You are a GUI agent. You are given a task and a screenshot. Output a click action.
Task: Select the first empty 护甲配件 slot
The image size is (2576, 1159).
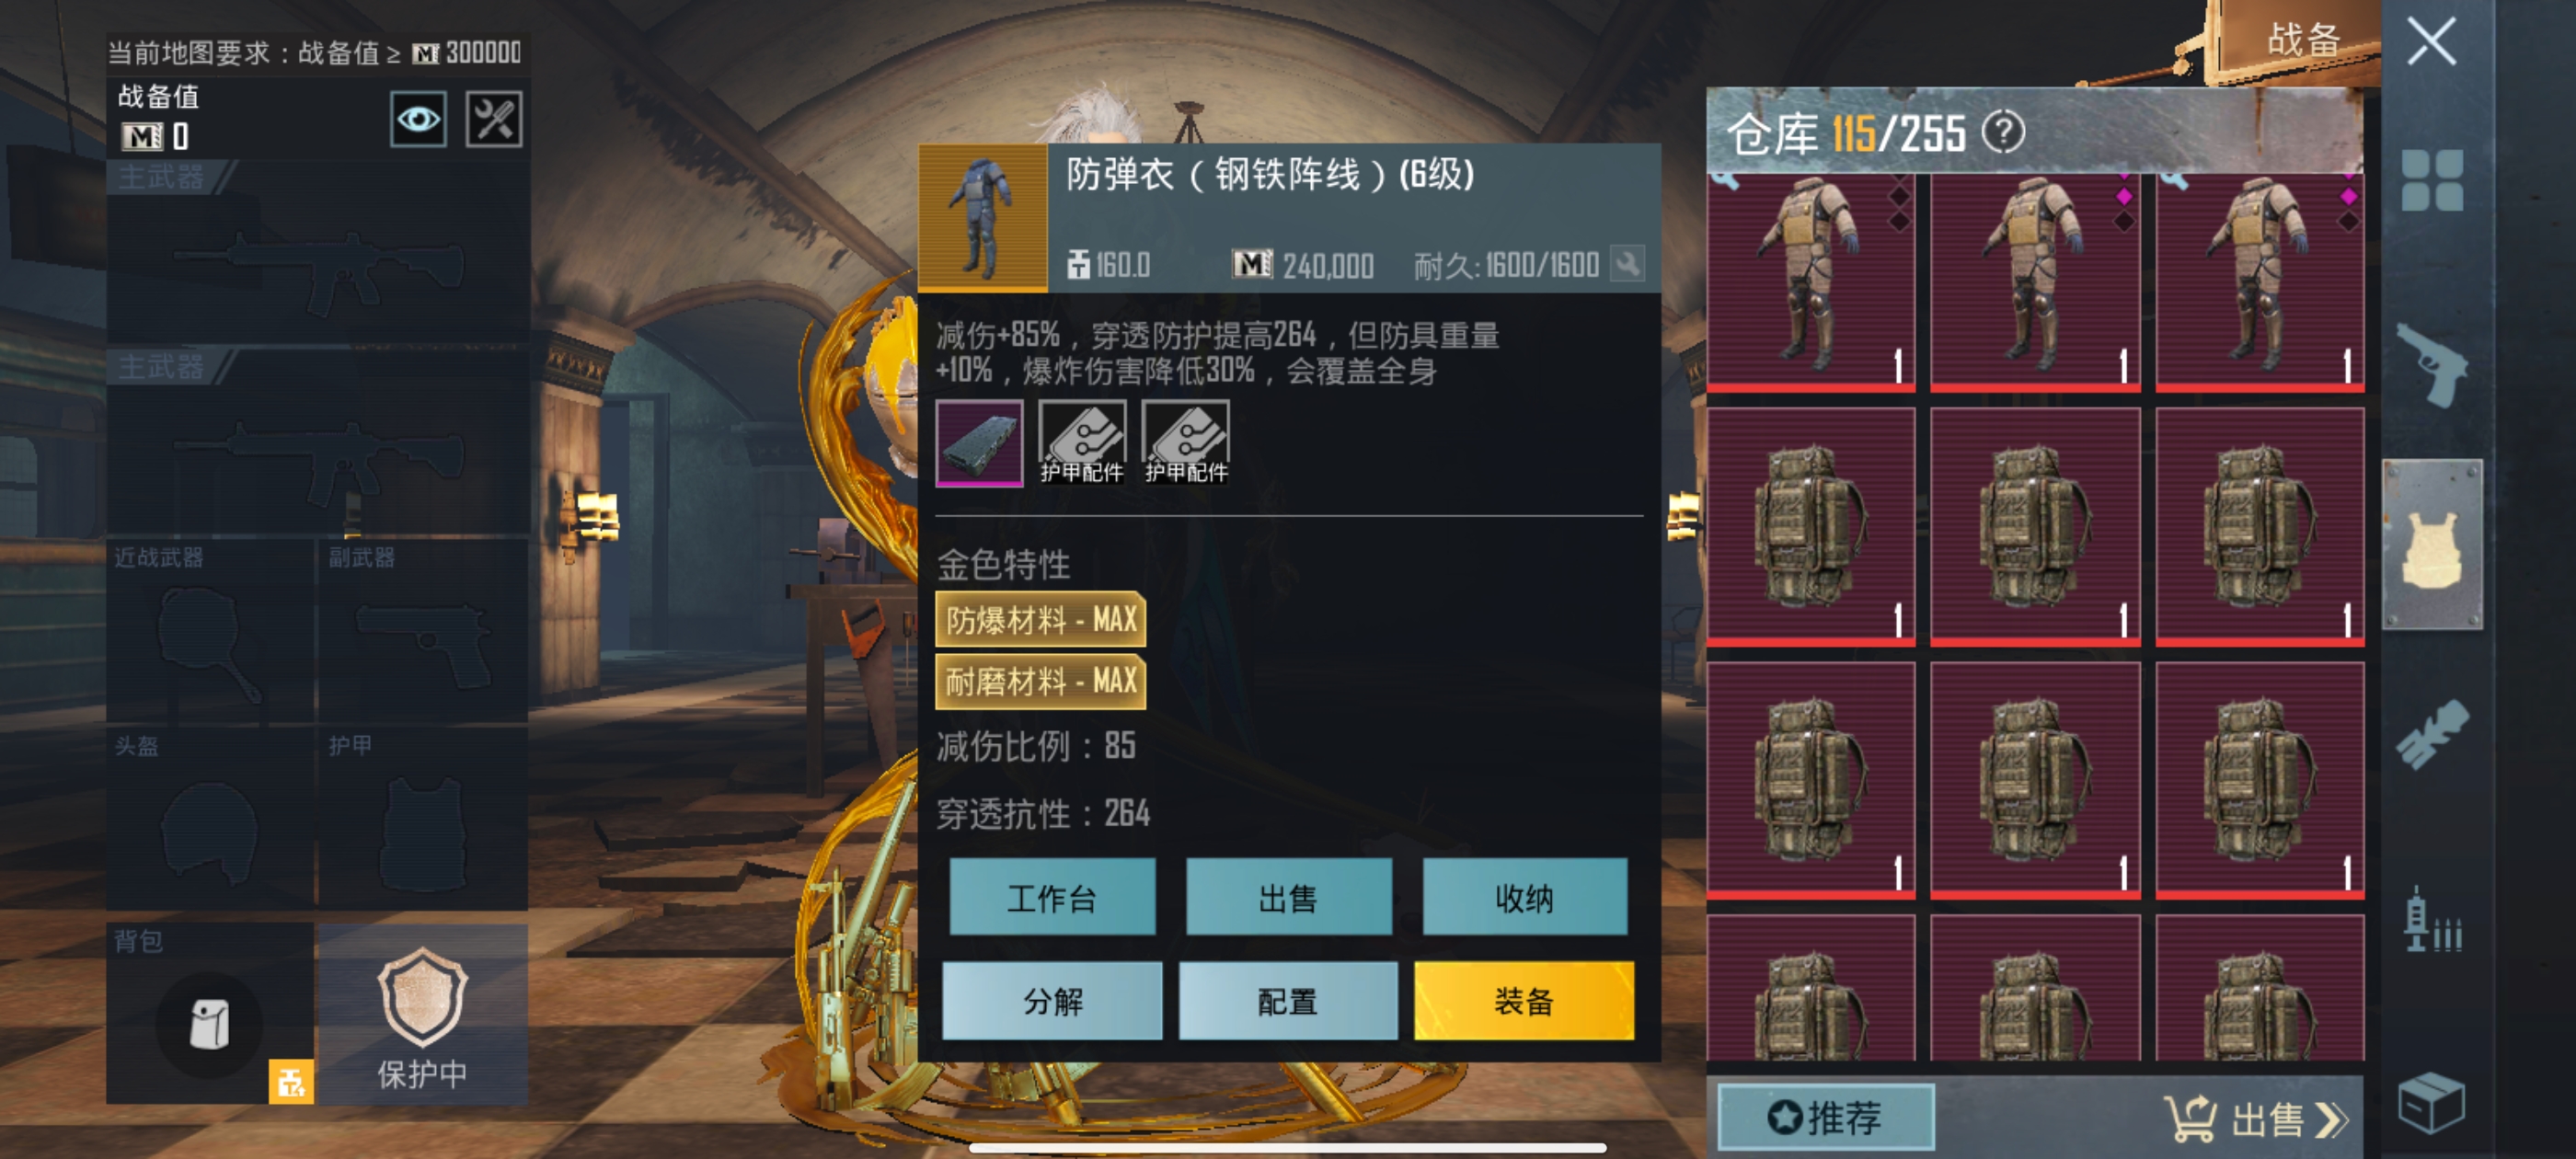(1082, 443)
